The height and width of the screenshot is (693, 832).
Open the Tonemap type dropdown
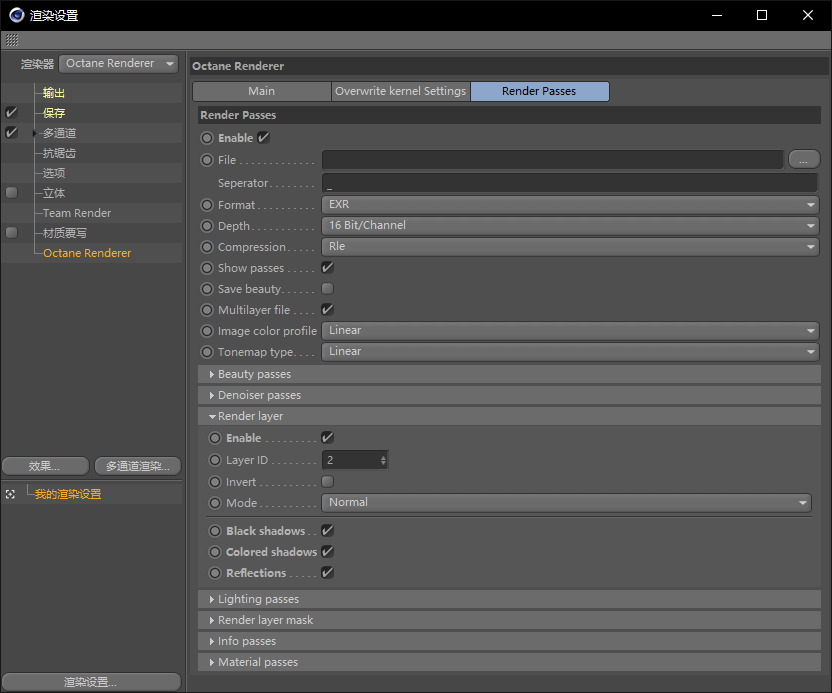click(570, 351)
